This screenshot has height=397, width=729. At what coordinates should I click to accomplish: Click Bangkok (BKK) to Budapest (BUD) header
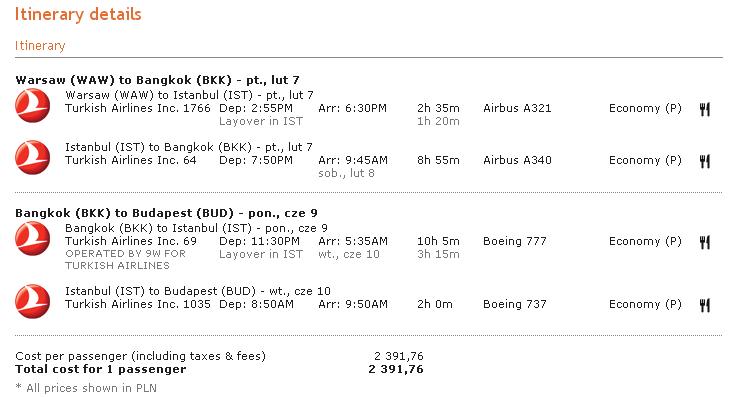coord(166,213)
